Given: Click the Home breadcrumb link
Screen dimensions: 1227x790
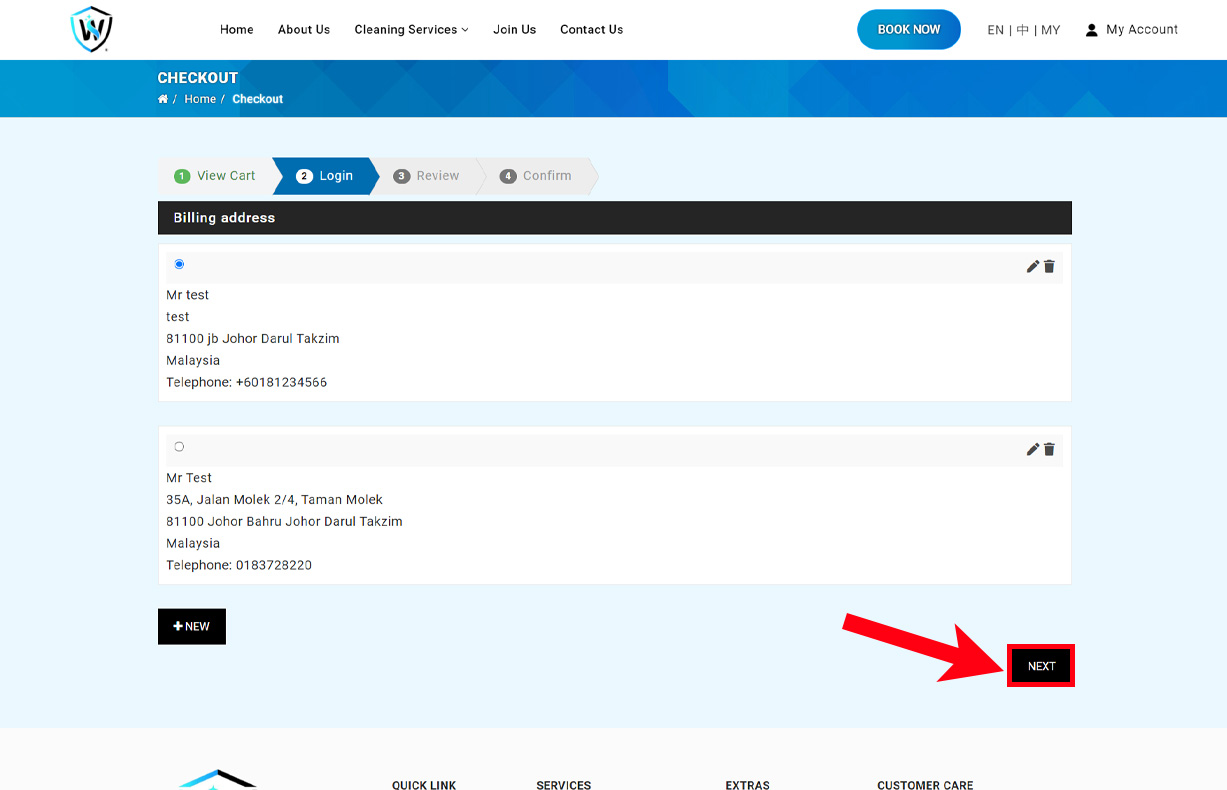Looking at the screenshot, I should click(x=200, y=99).
